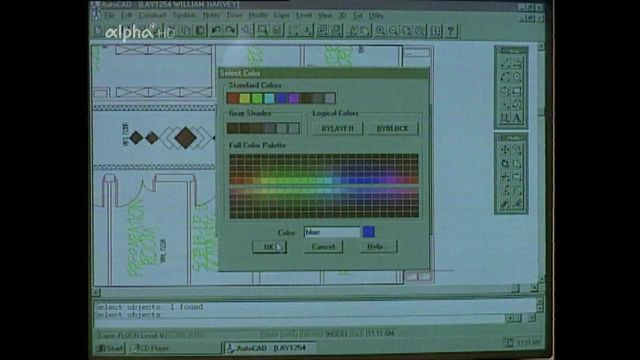Image resolution: width=640 pixels, height=360 pixels.
Task: Click the BYLAYER logical color button
Action: click(x=338, y=128)
